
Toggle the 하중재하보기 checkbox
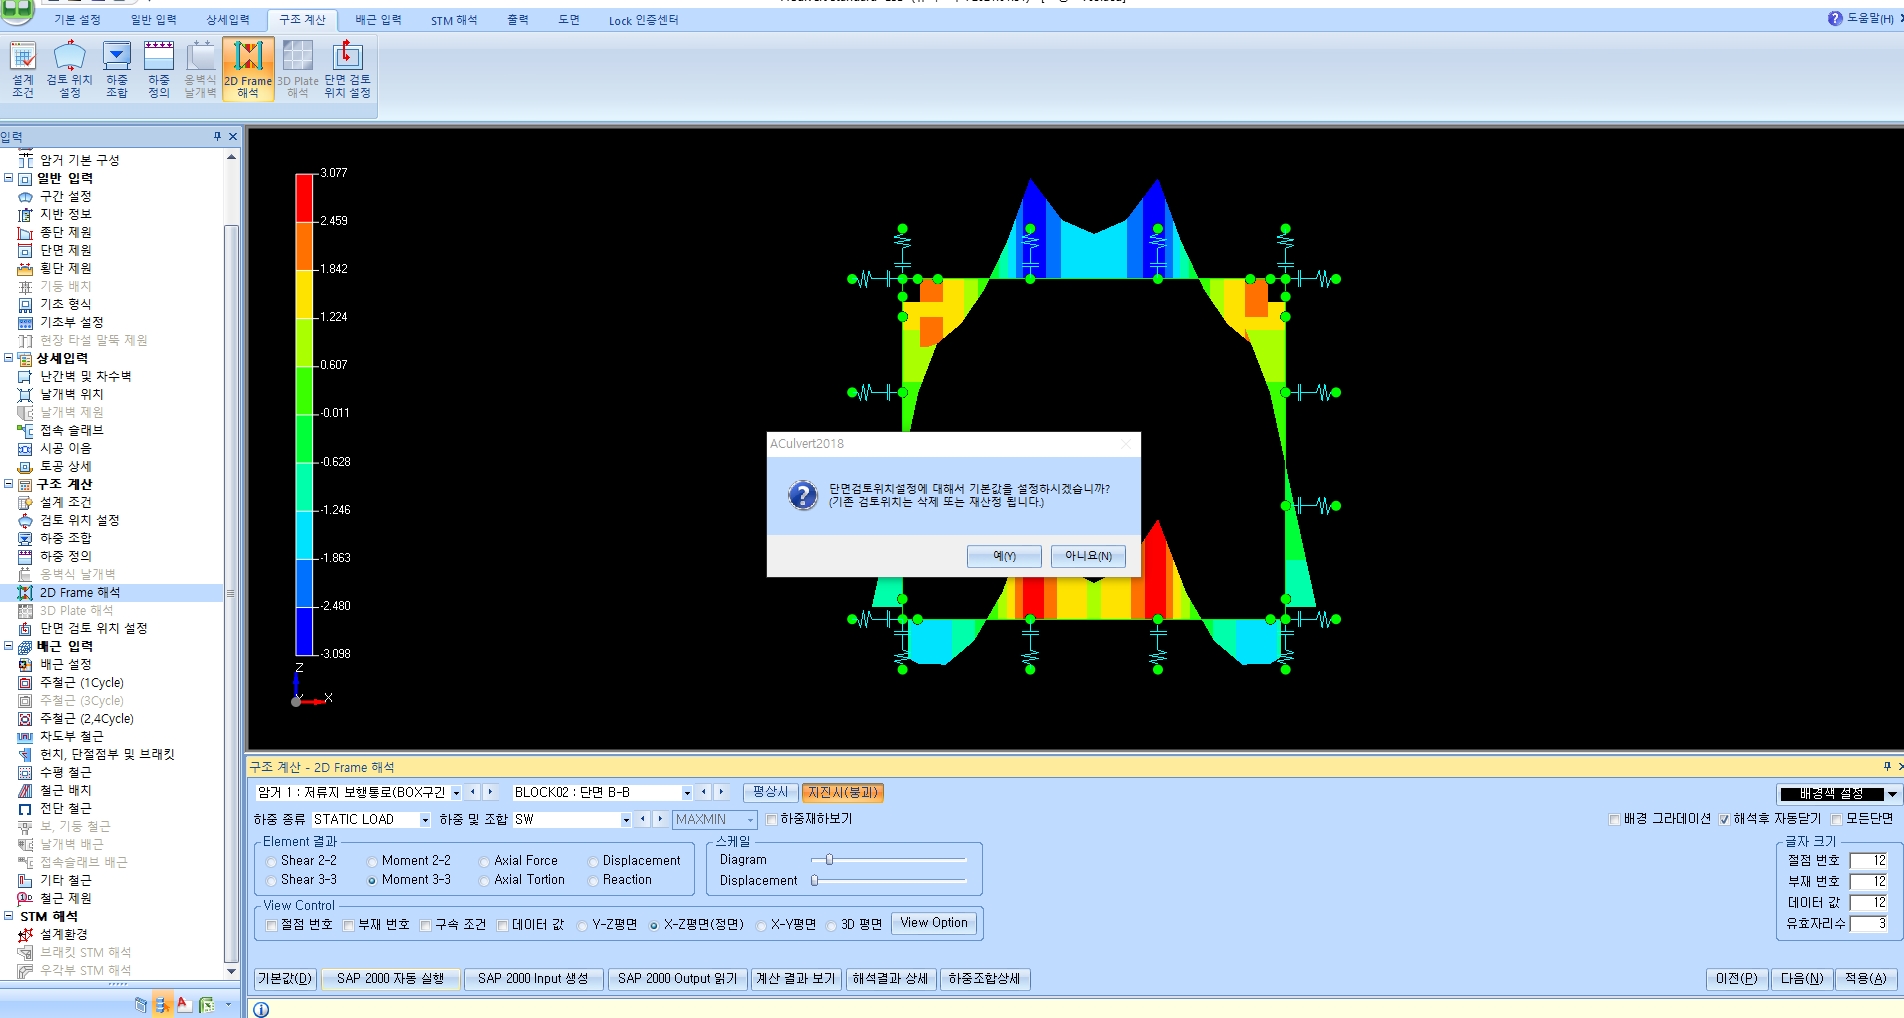click(771, 819)
